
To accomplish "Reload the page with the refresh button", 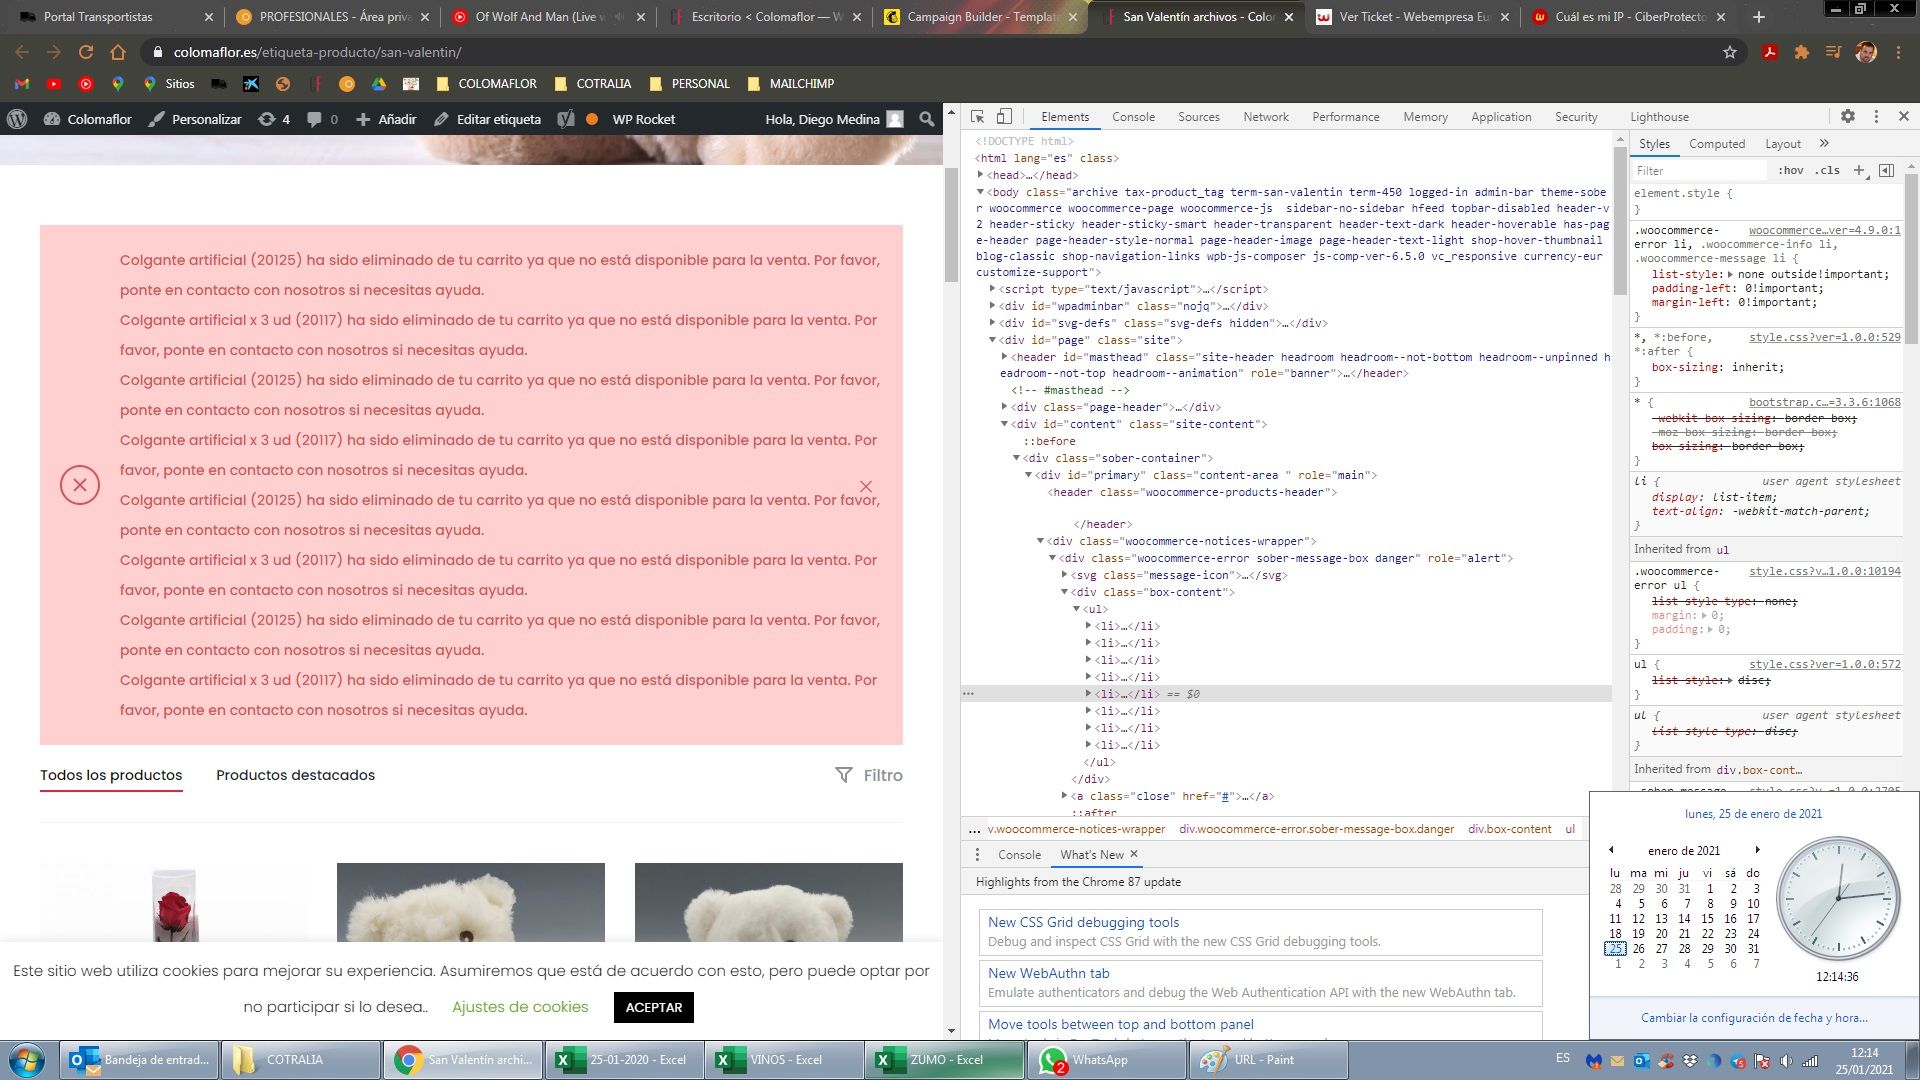I will coord(86,52).
